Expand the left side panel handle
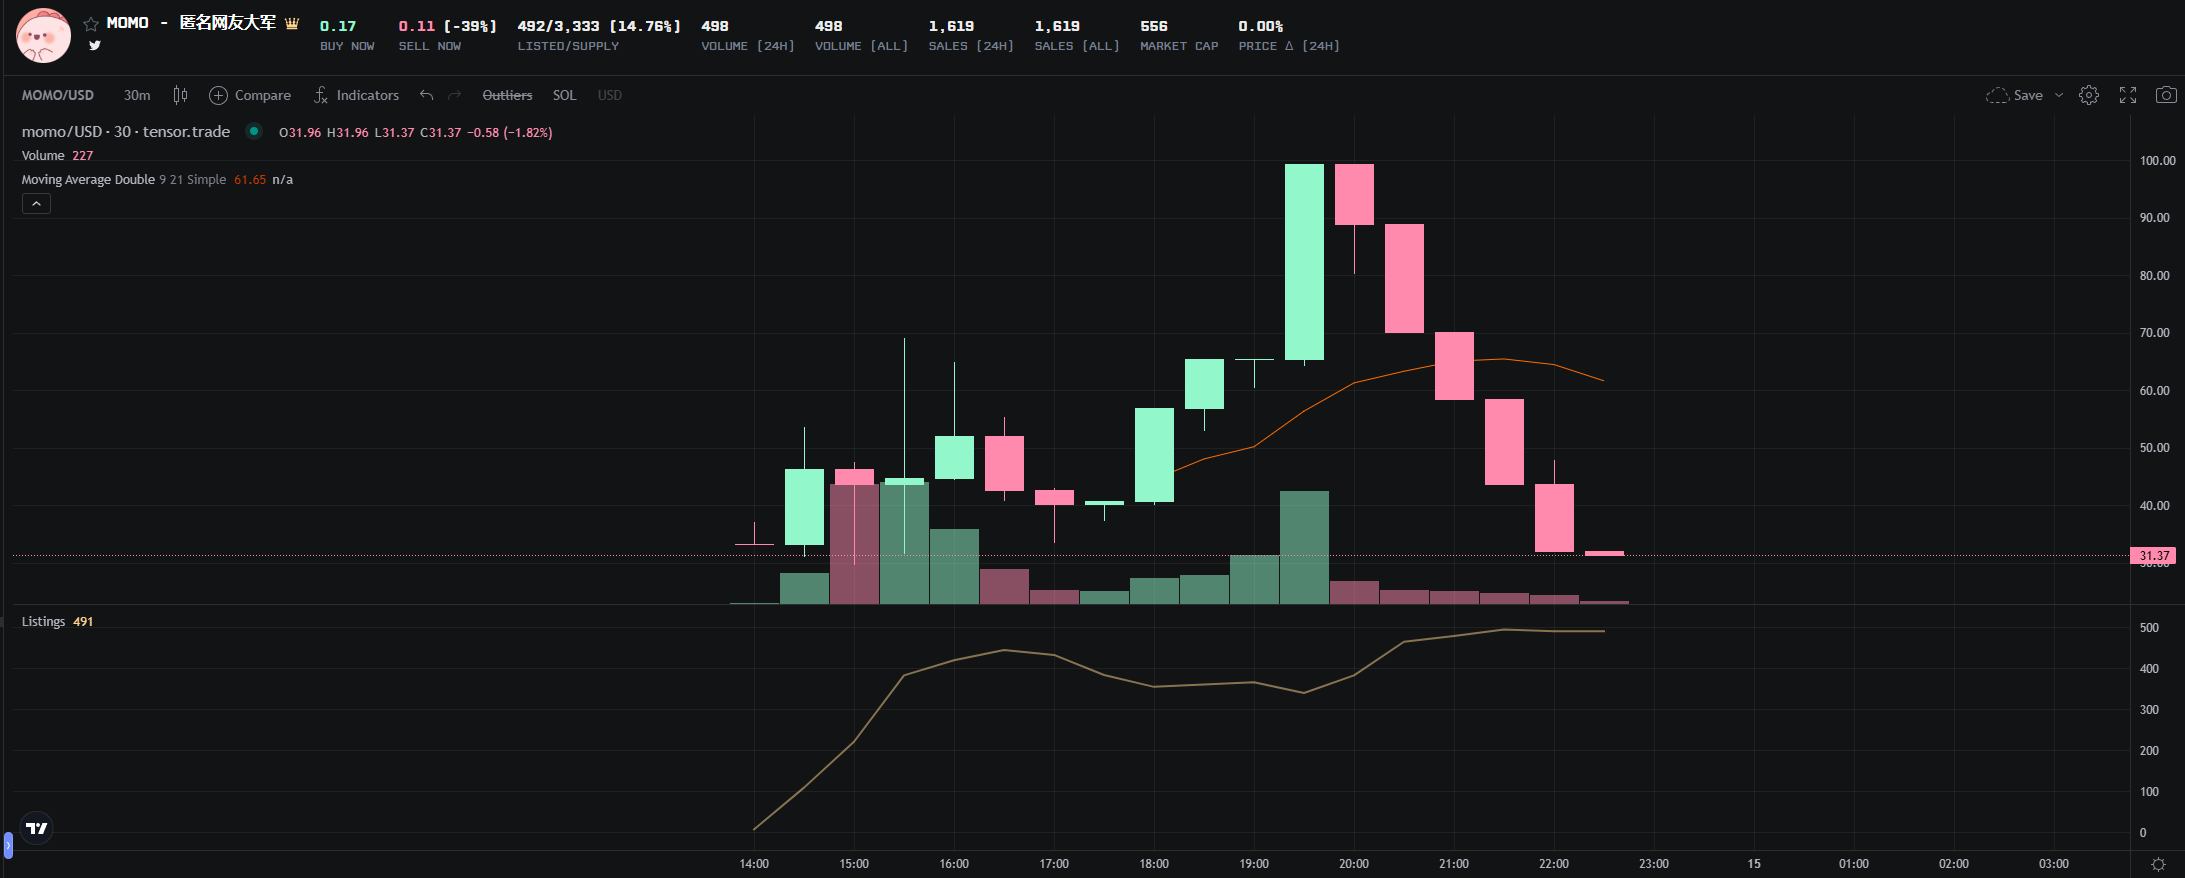This screenshot has width=2185, height=878. point(8,845)
